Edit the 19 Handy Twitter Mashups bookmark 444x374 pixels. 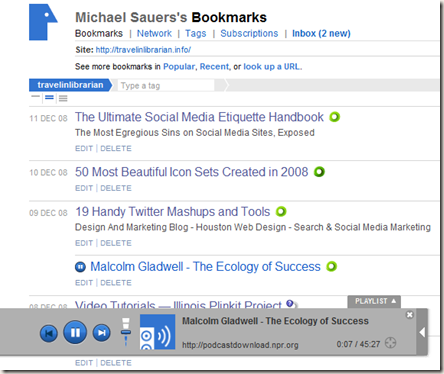coord(84,243)
